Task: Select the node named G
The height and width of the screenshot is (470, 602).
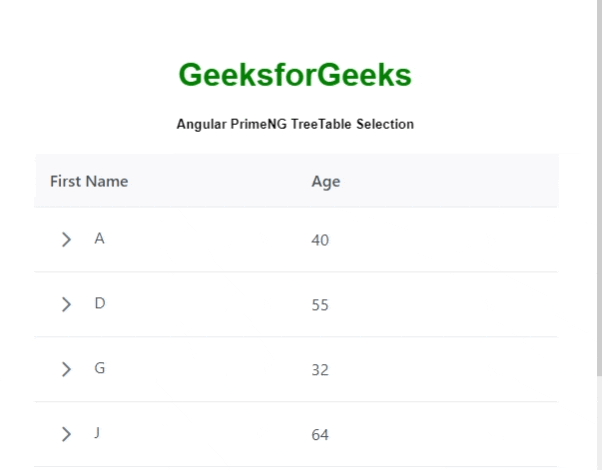Action: [99, 369]
